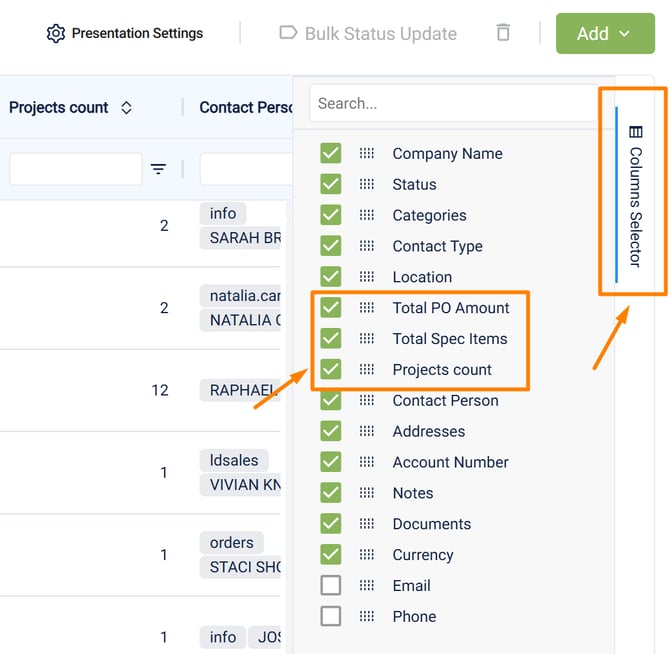This screenshot has height=654, width=670.
Task: Click drag handle next to Total PO Amount
Action: pos(367,308)
